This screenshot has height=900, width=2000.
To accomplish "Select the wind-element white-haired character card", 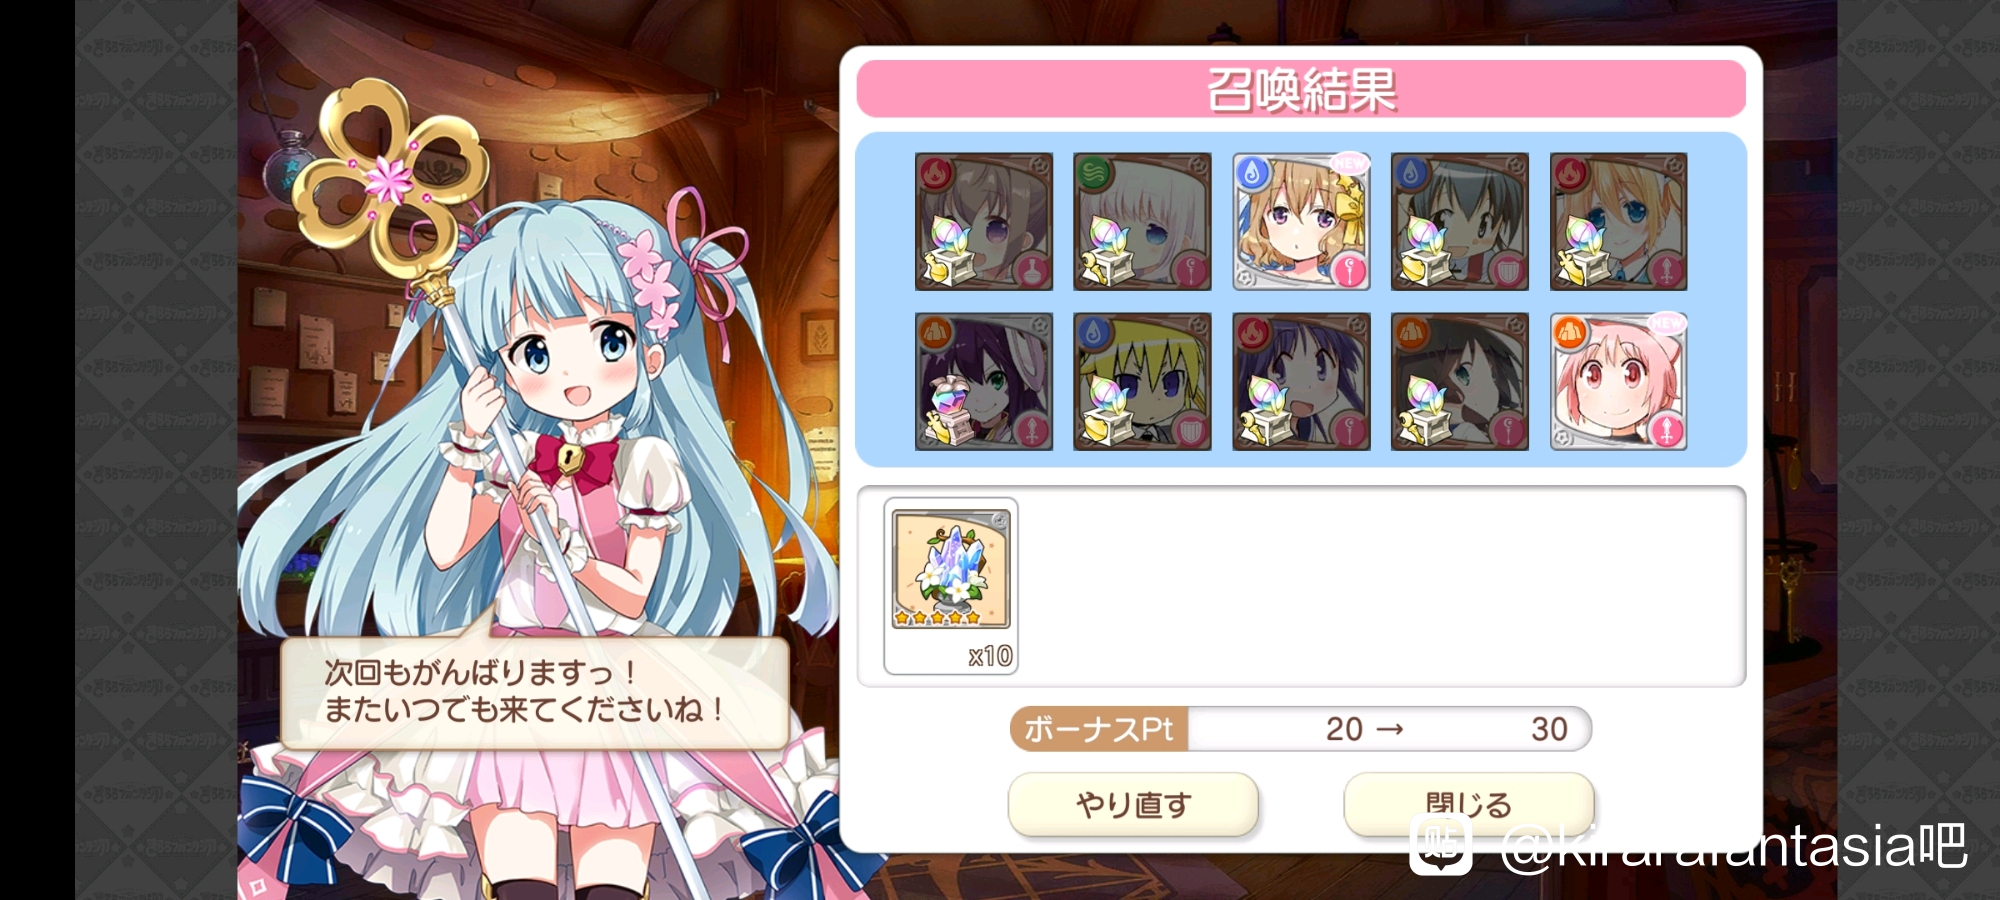I will [x=1142, y=221].
